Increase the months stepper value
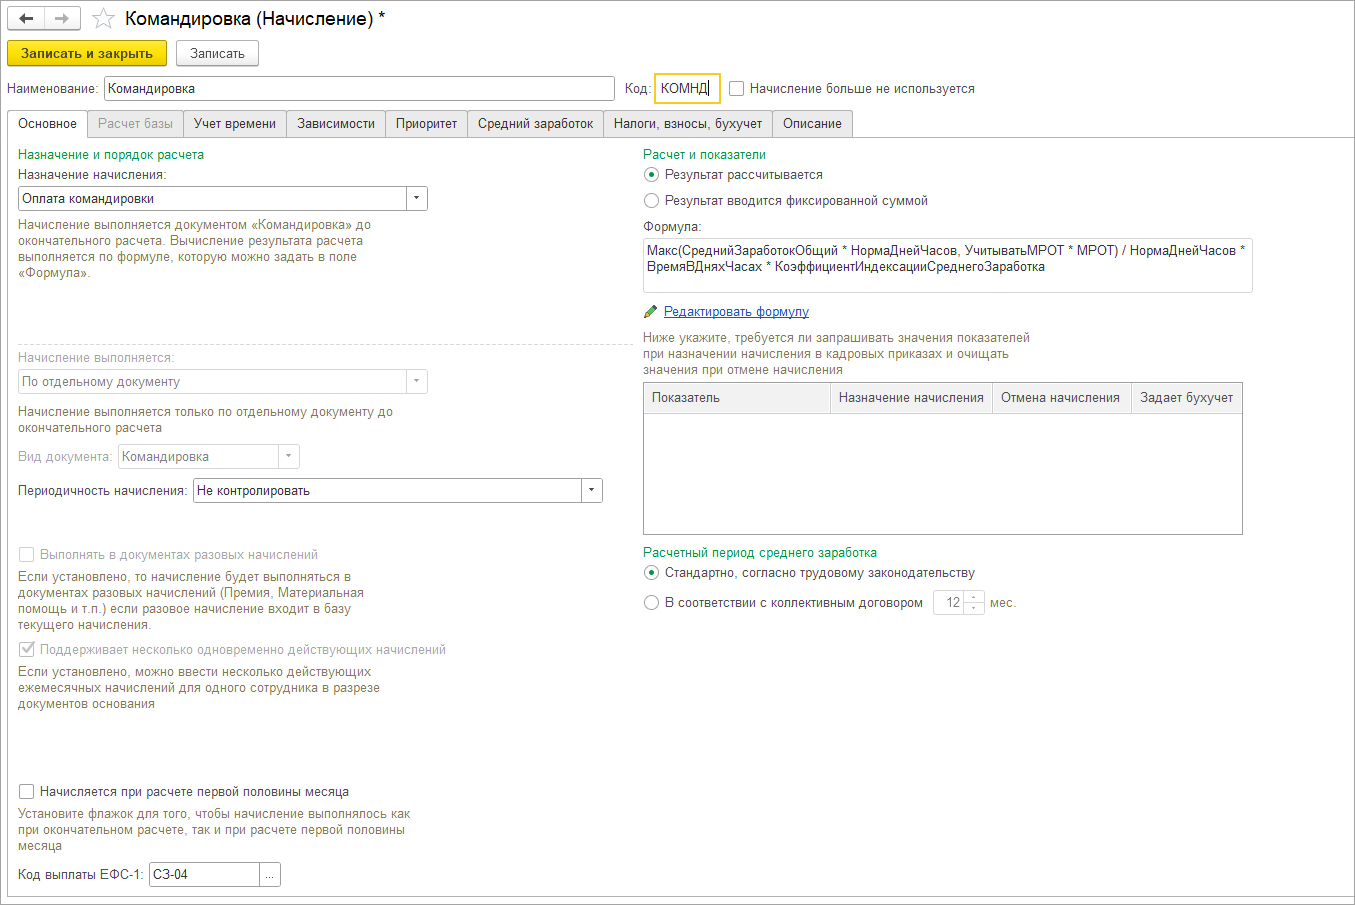The width and height of the screenshot is (1355, 905). pos(975,597)
